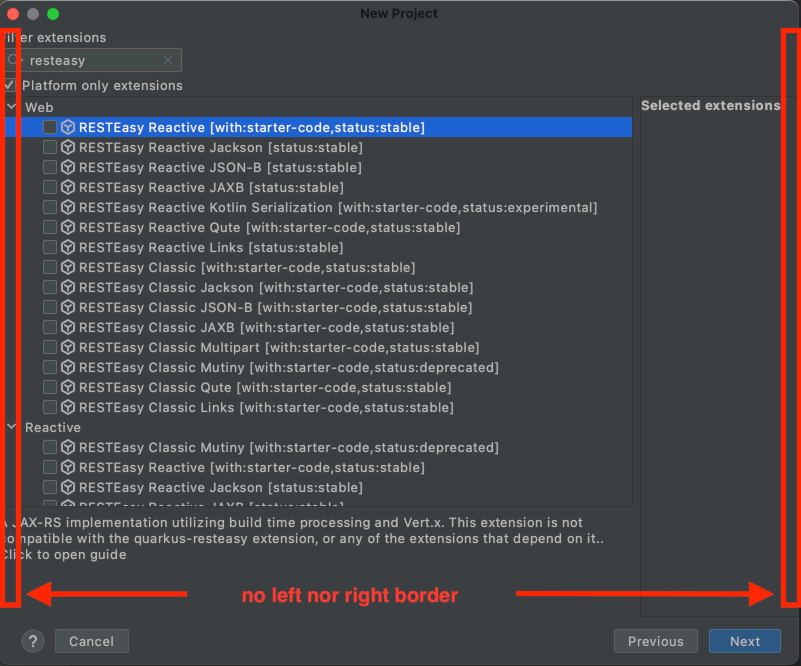Screen dimensions: 801x666
Task: Select Web group's RESTEasy Classic Mutiny deprecated row
Action: click(x=289, y=368)
